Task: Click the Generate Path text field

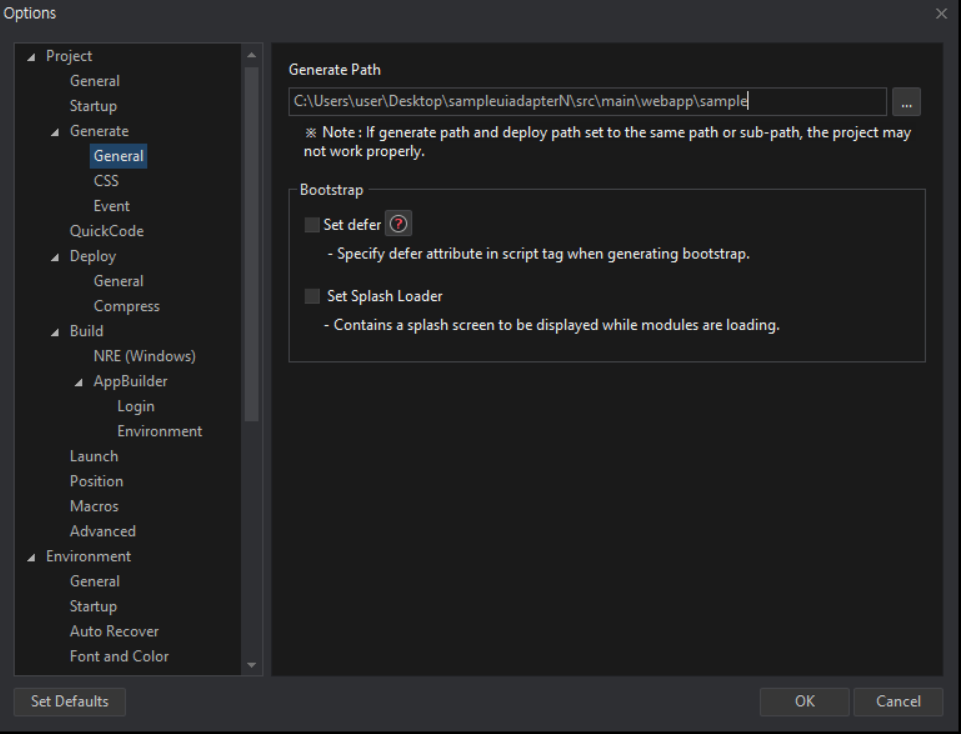Action: point(587,101)
